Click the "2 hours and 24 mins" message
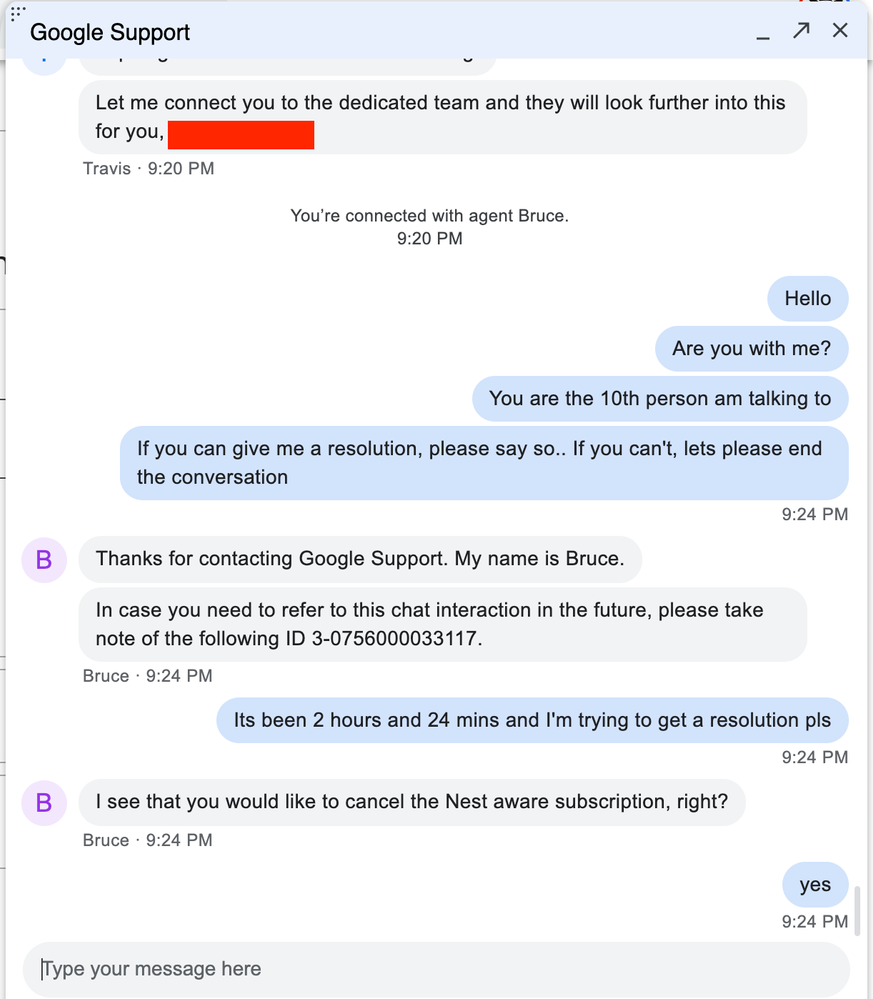873x999 pixels. coord(532,720)
